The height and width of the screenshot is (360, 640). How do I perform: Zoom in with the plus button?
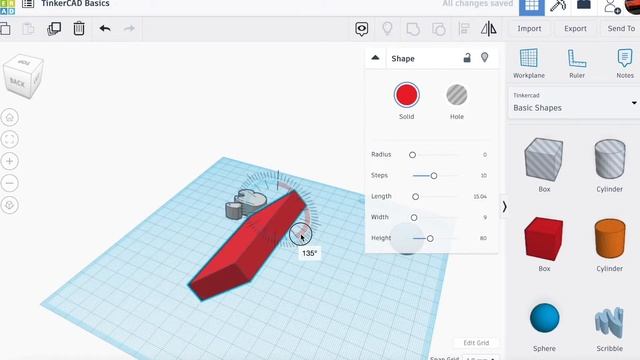(10, 161)
